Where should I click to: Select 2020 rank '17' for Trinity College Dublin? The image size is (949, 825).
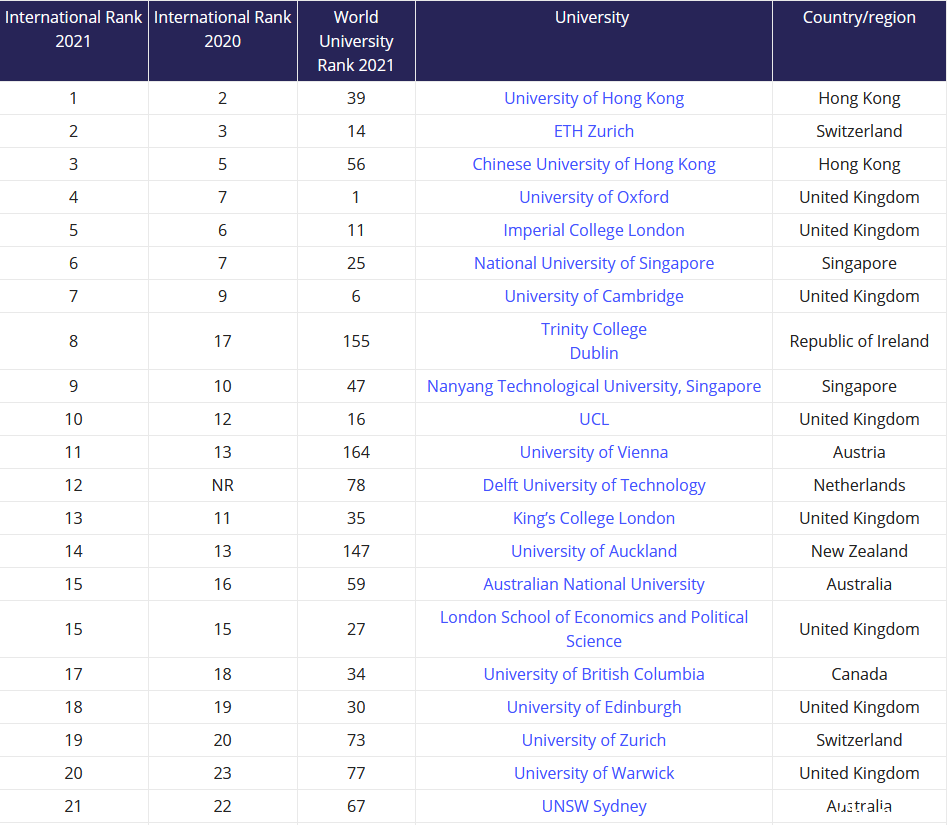(x=223, y=341)
